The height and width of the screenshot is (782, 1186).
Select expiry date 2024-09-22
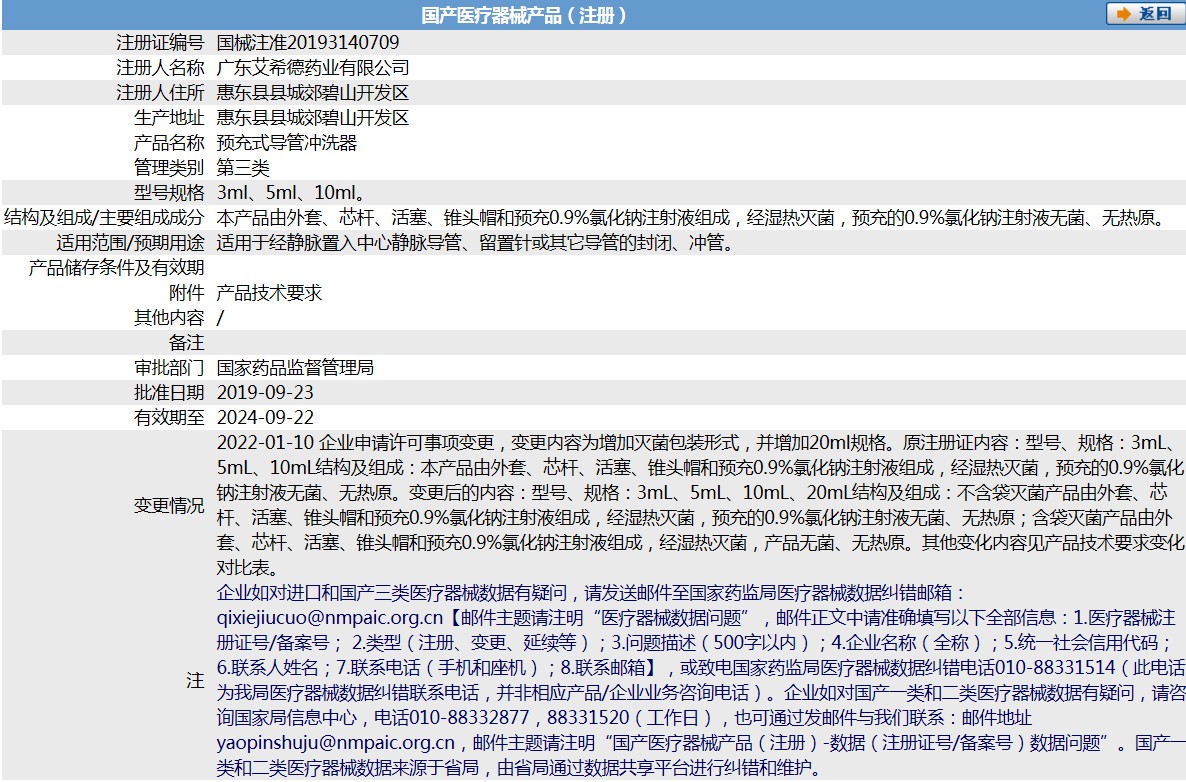point(265,417)
